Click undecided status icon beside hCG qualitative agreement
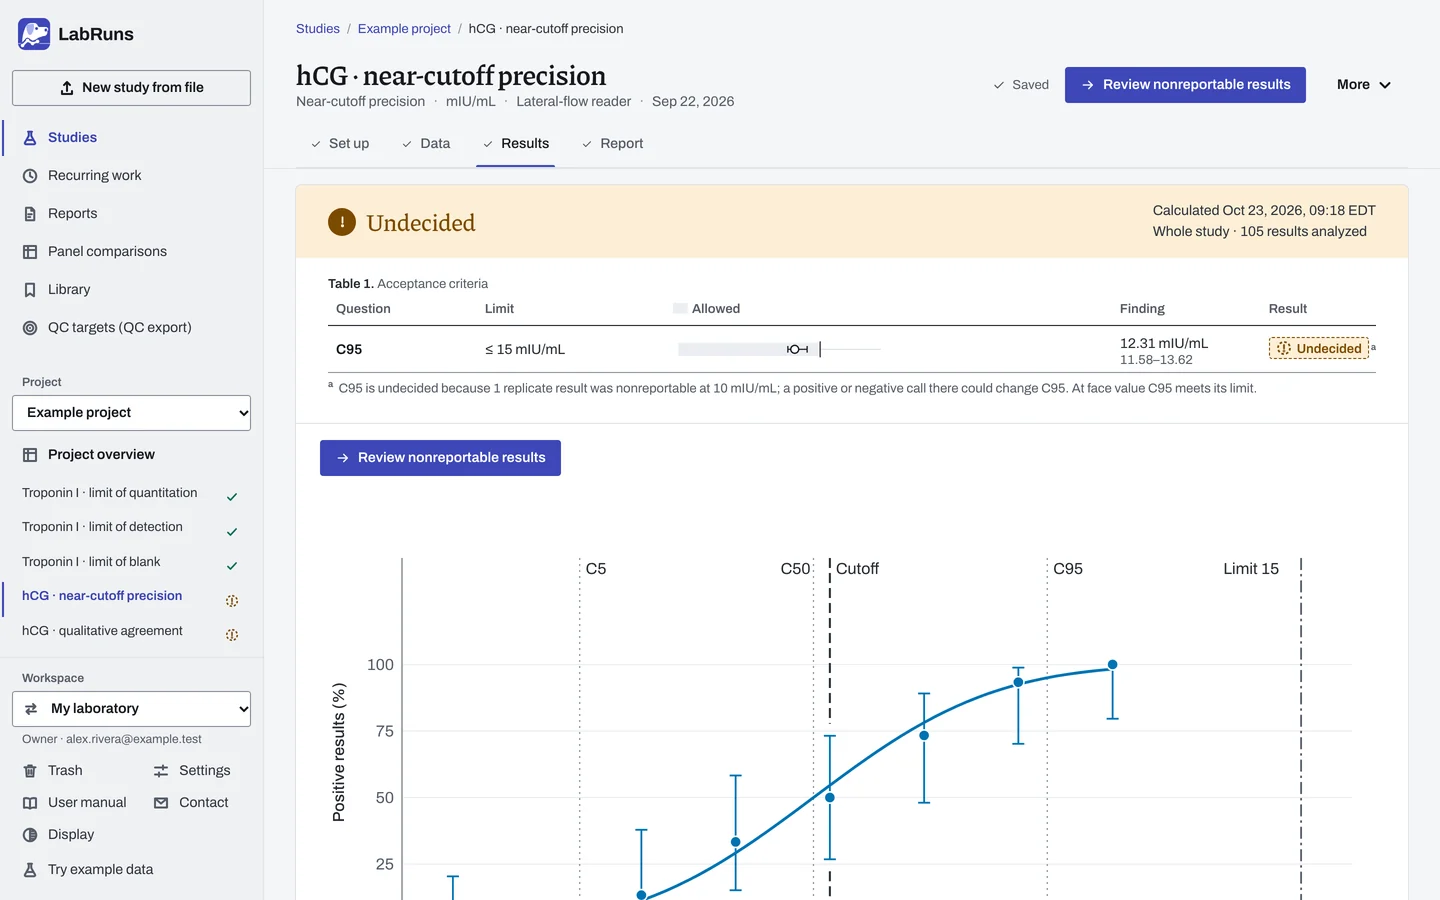Image resolution: width=1440 pixels, height=900 pixels. [x=232, y=635]
